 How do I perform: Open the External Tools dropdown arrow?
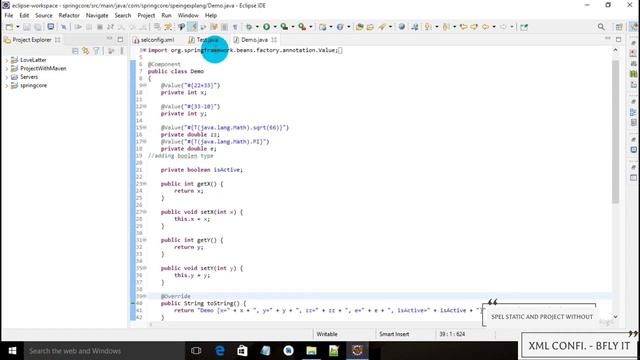click(311, 27)
